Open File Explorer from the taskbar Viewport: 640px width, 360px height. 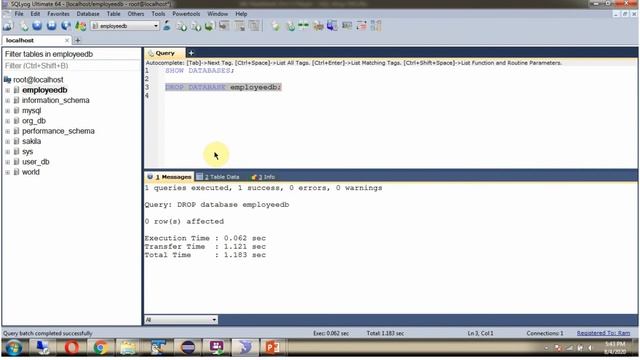pos(128,348)
